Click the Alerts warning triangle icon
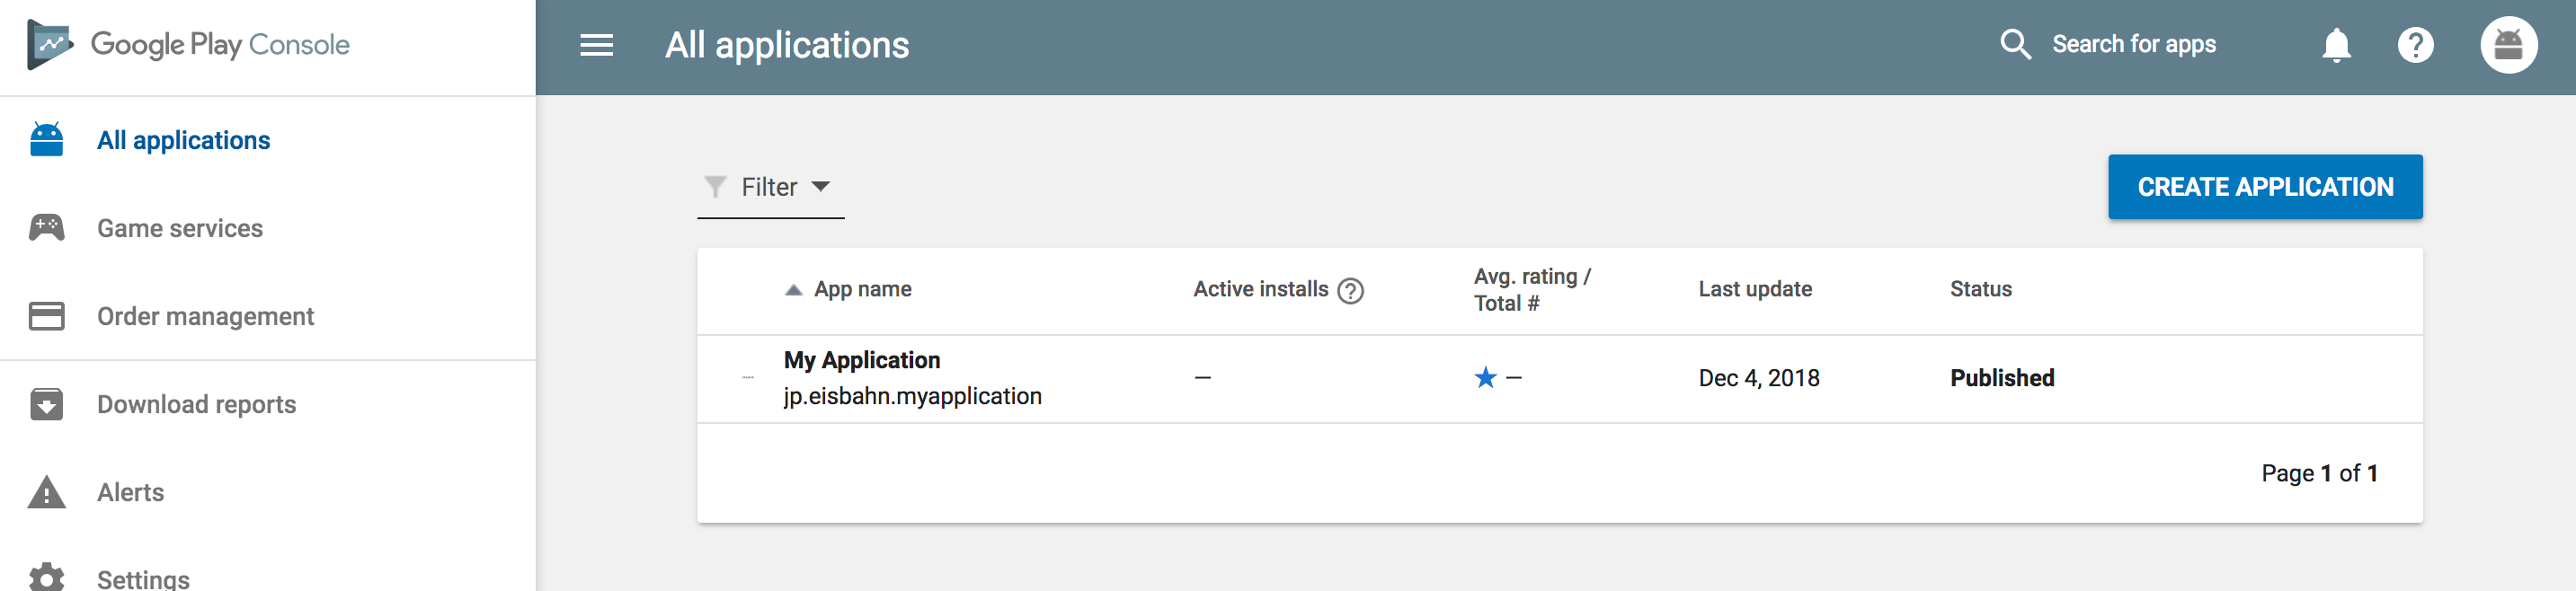Screen dimensions: 2576x591 47,492
